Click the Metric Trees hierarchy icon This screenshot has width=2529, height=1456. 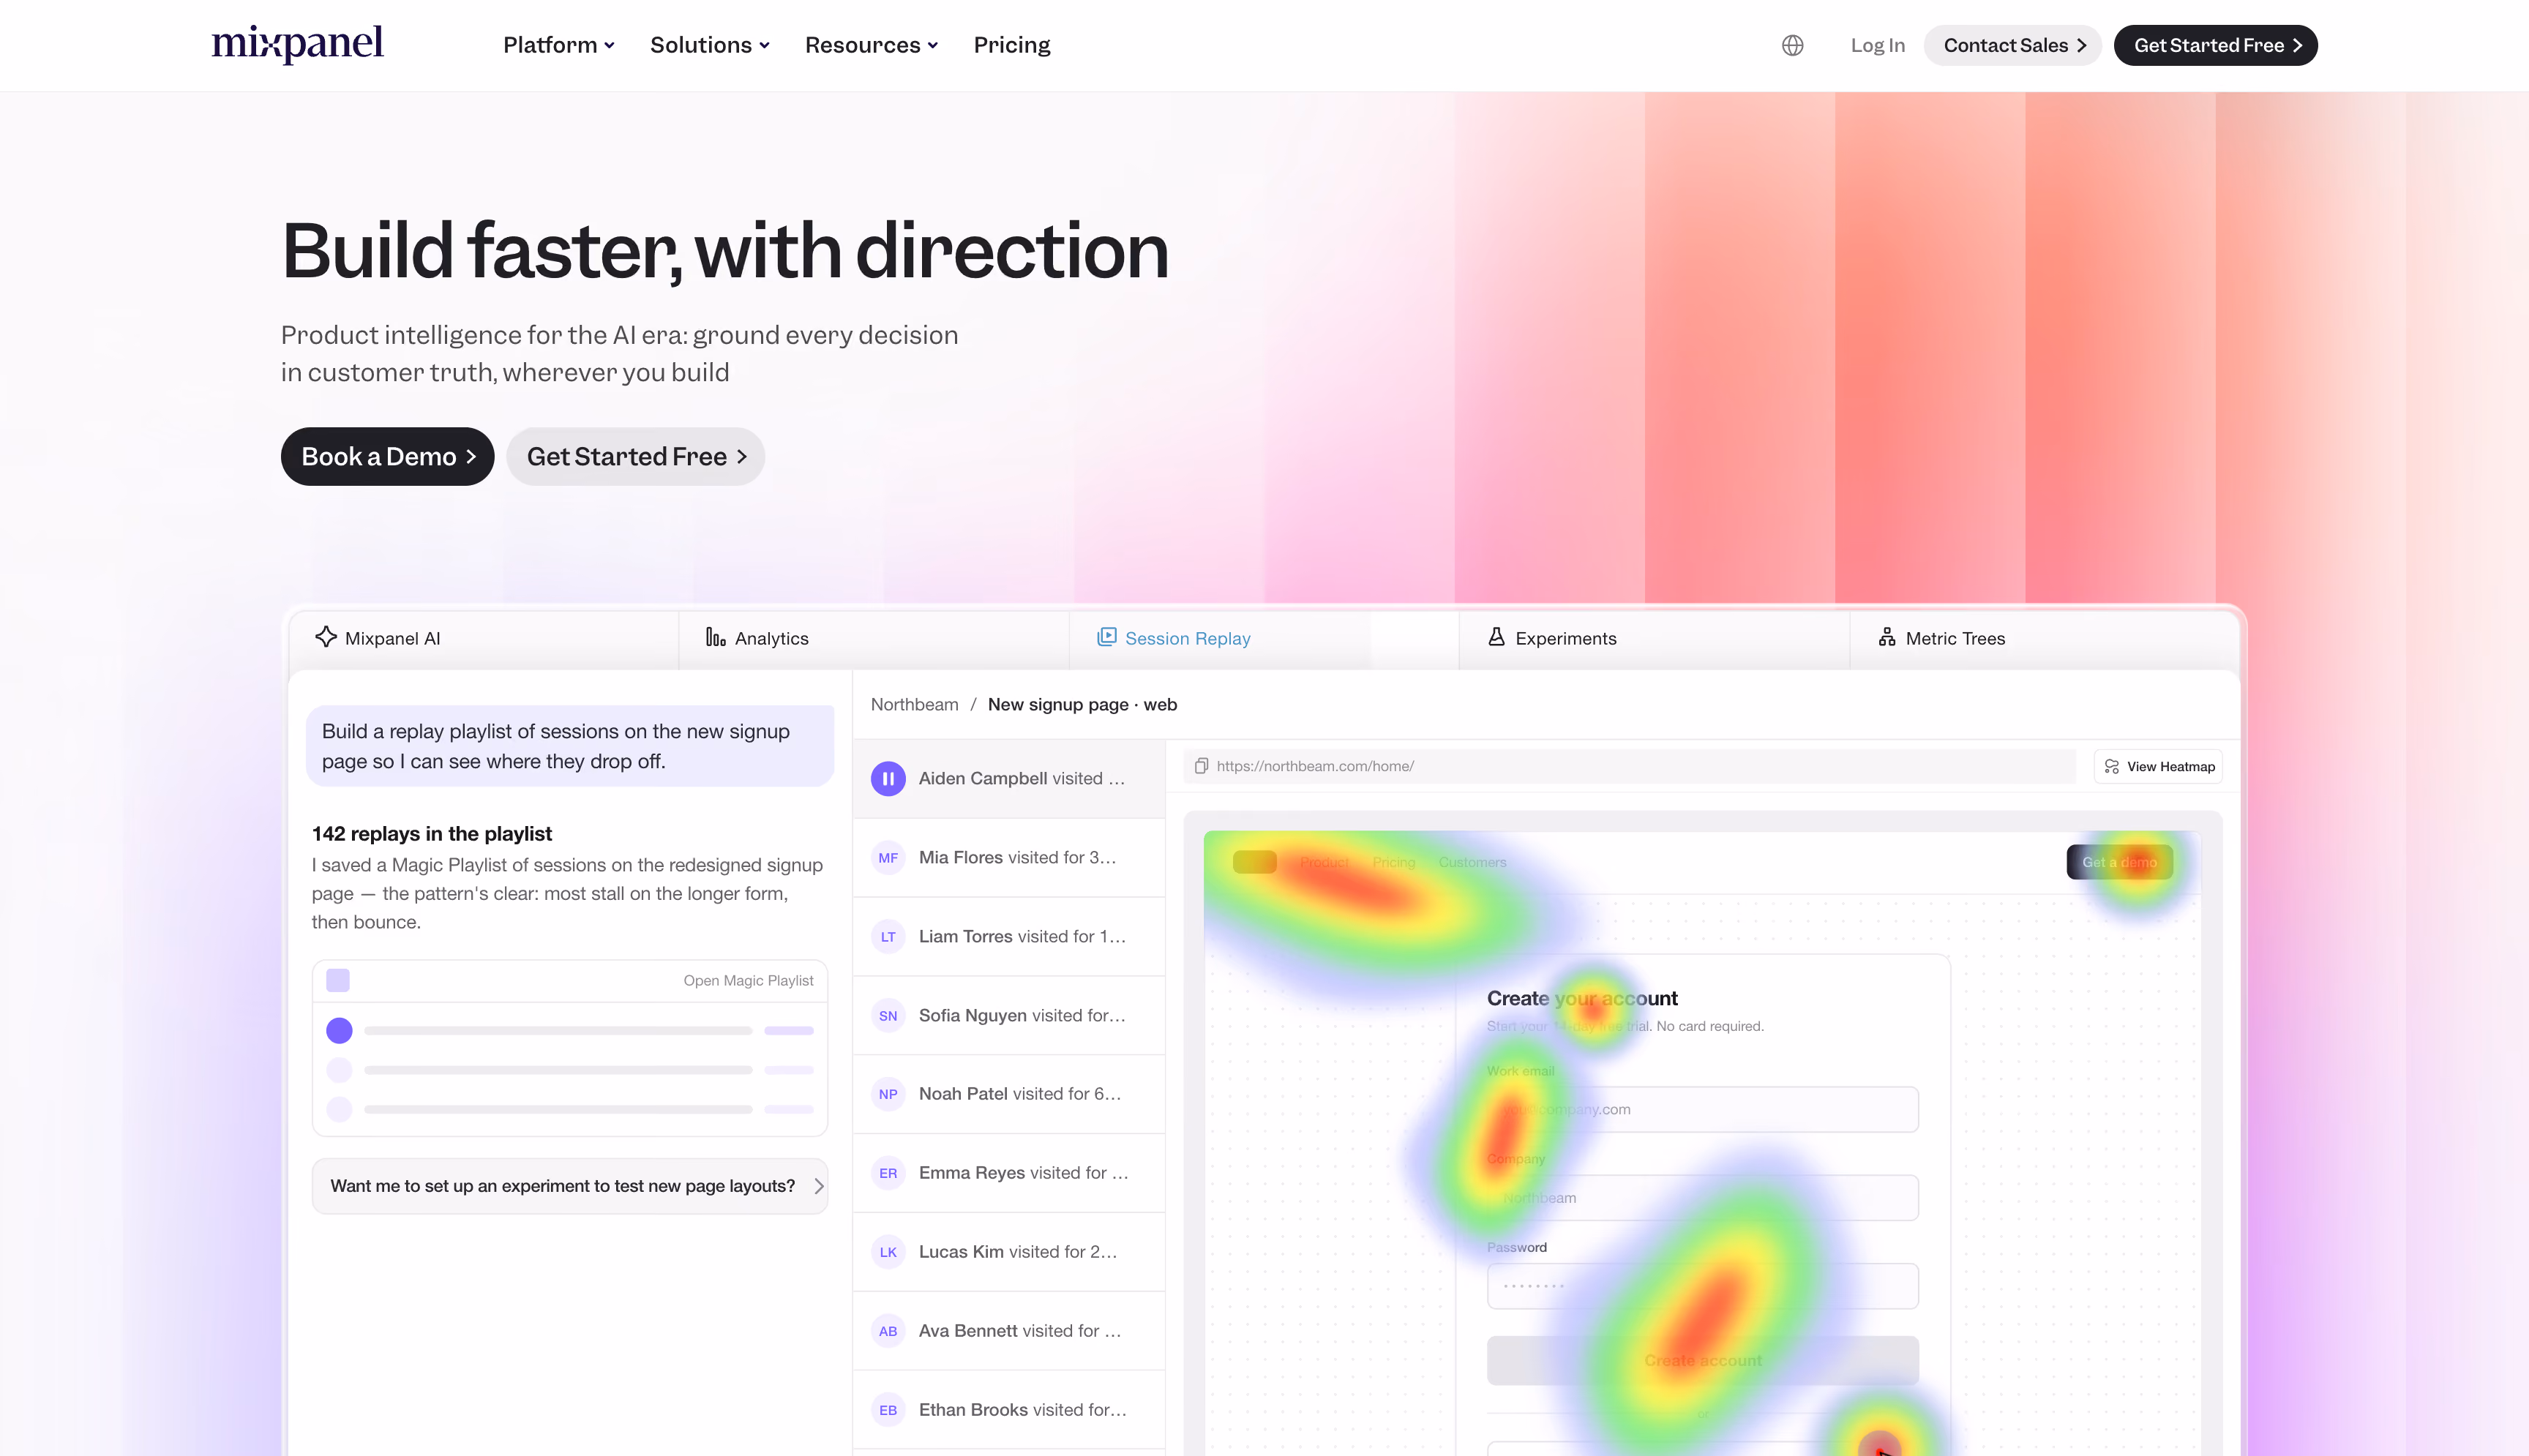click(x=1886, y=637)
